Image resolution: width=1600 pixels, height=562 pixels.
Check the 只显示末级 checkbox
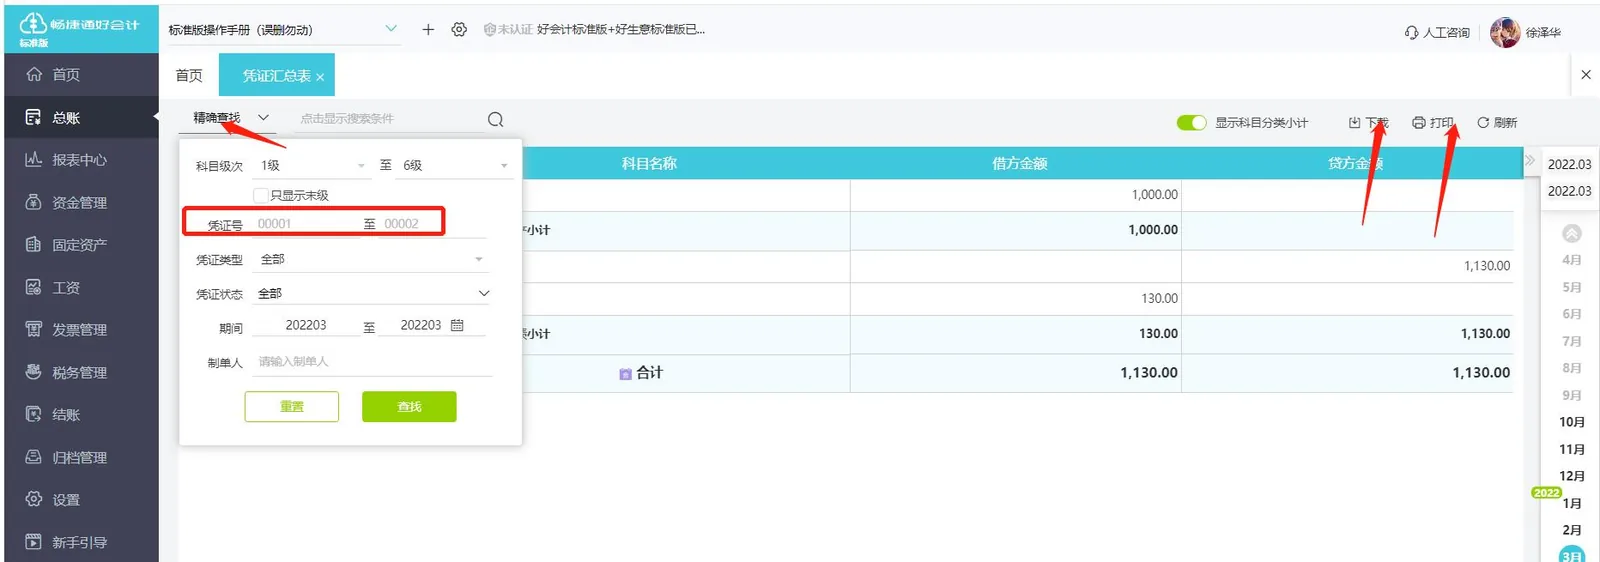261,195
